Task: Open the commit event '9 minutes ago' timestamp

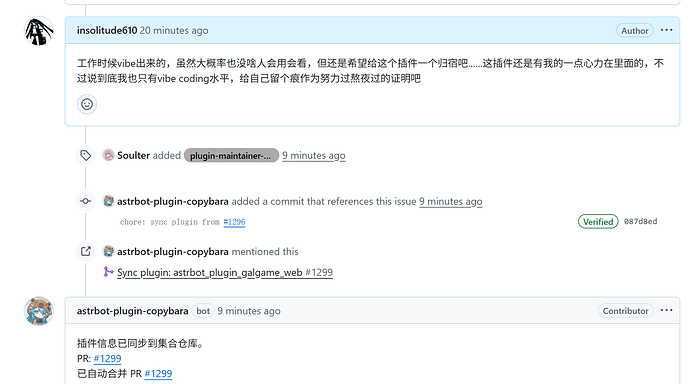Action: pos(451,201)
